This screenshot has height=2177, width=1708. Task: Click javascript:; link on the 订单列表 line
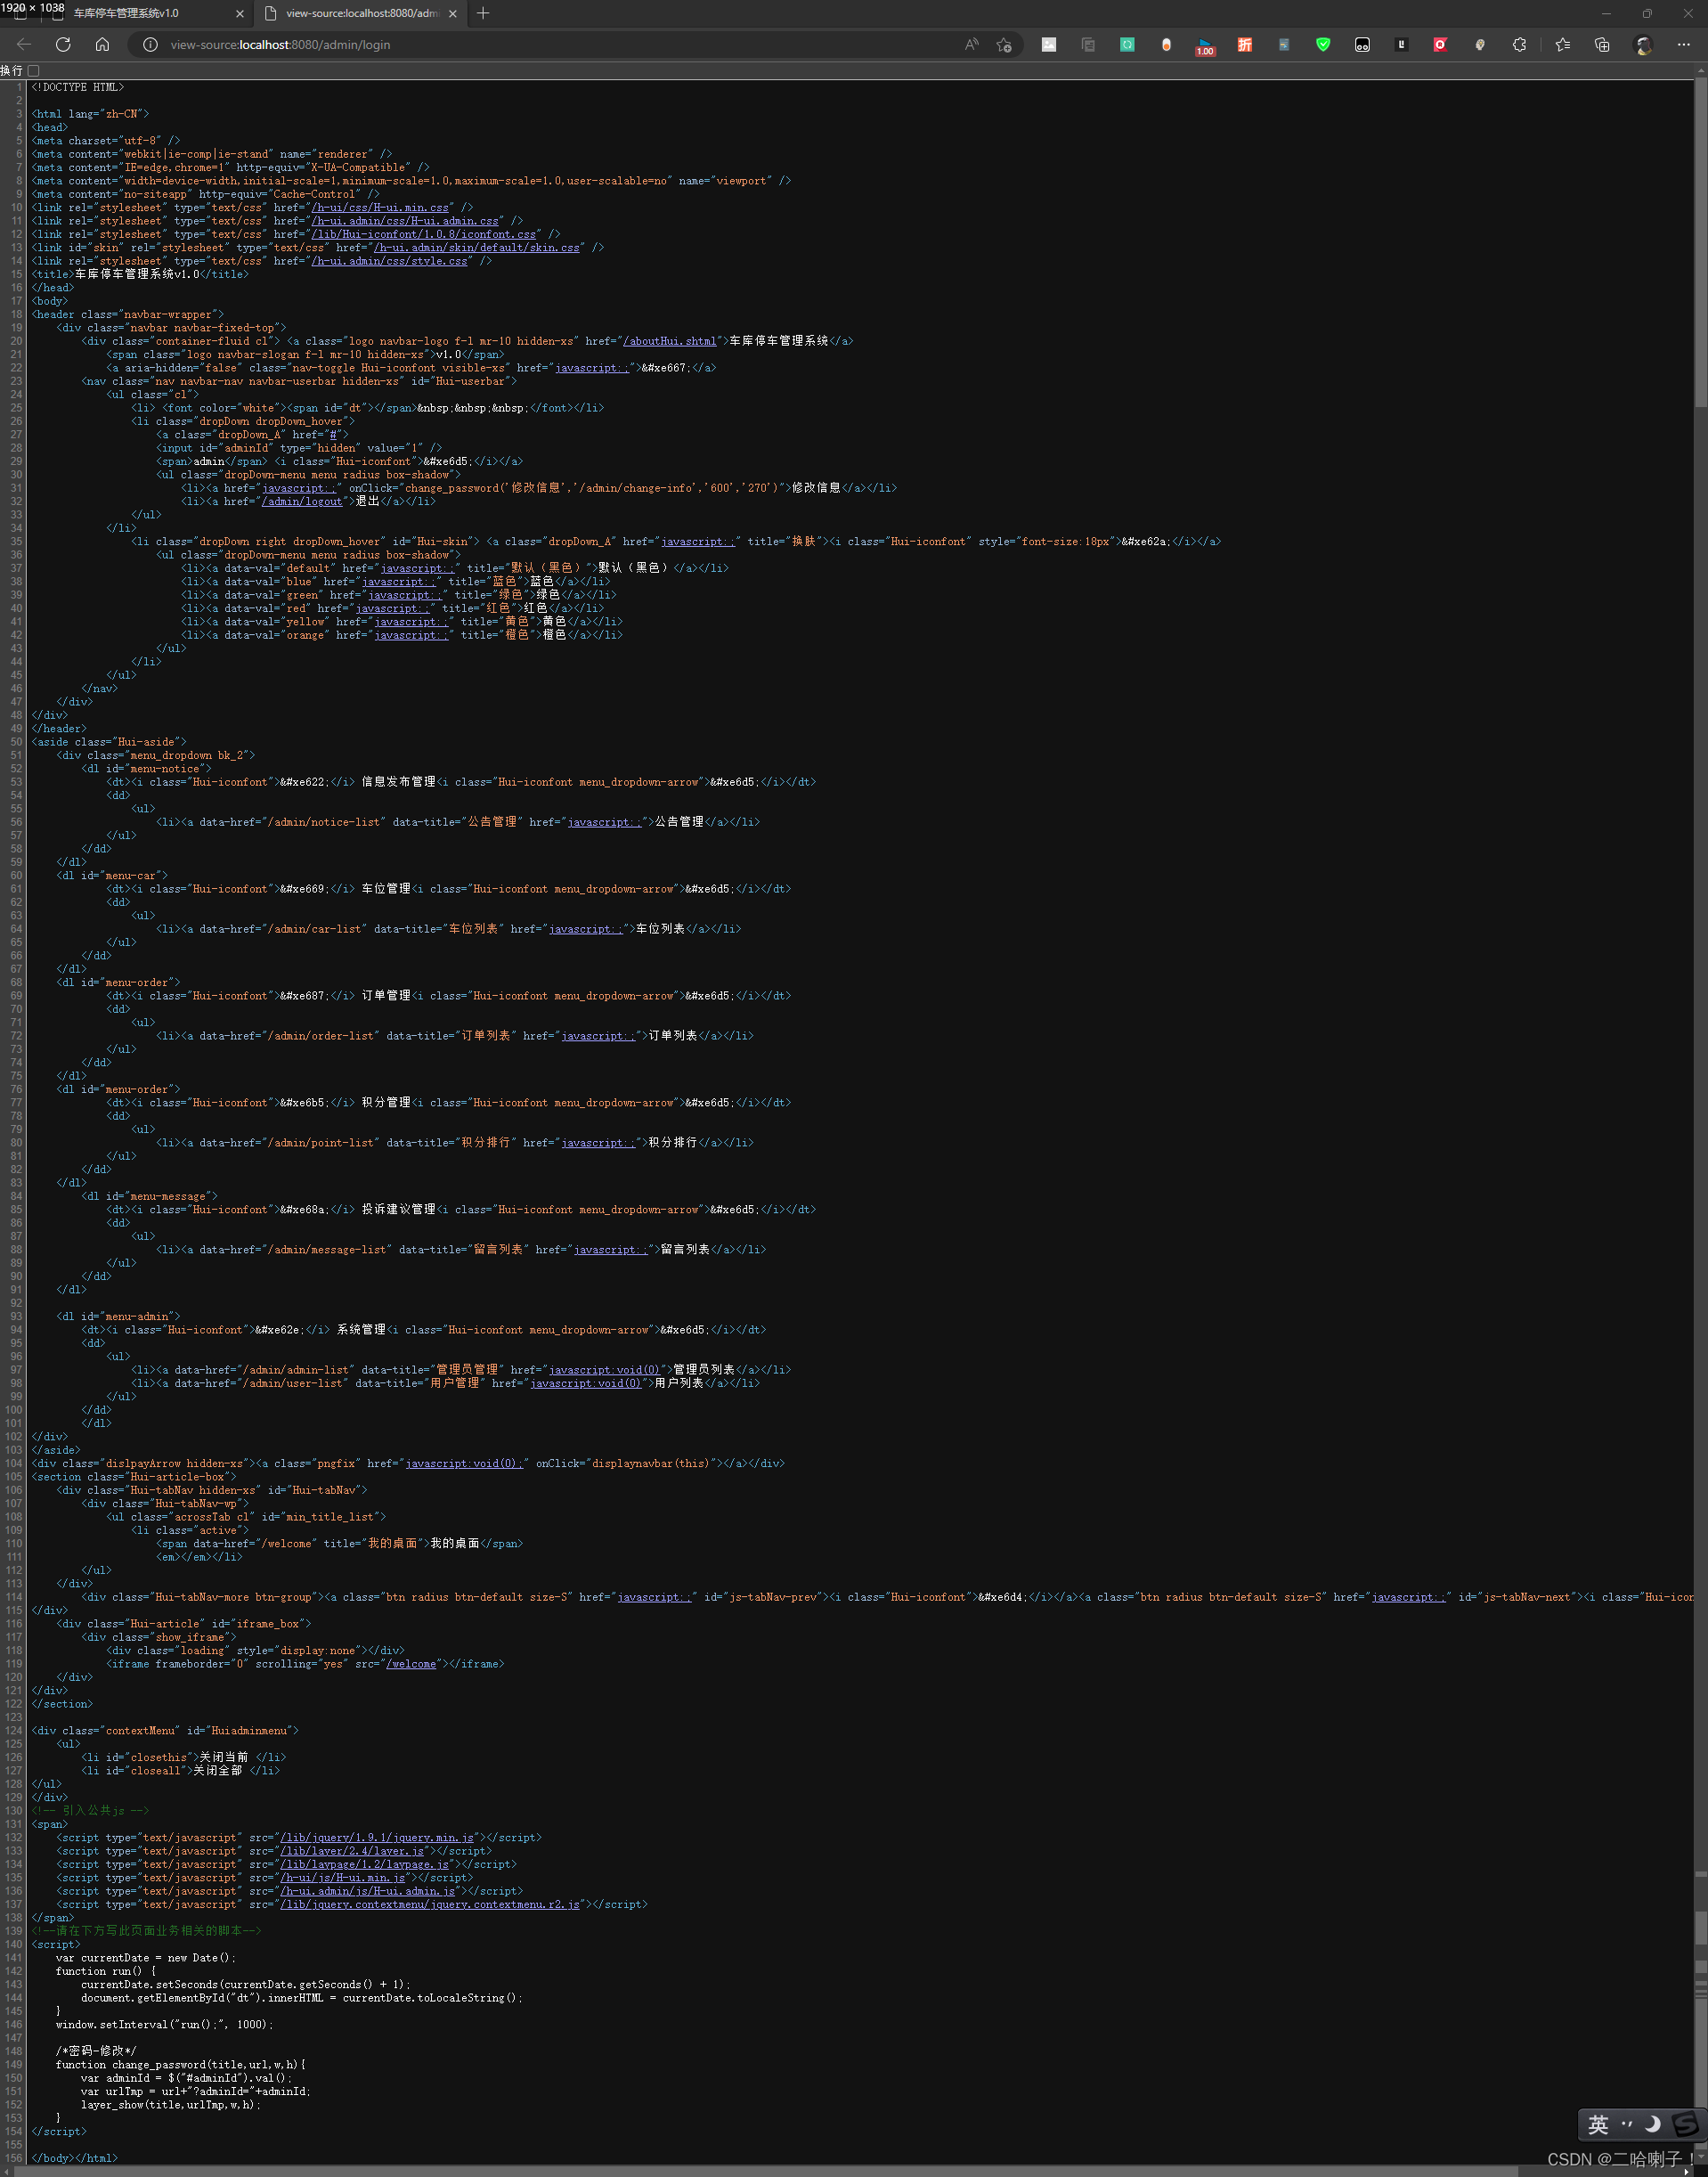(598, 1036)
